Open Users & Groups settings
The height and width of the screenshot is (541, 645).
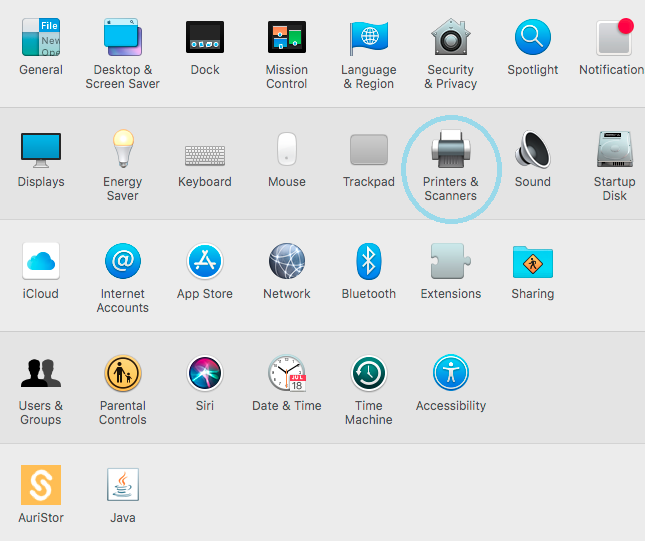coord(41,374)
